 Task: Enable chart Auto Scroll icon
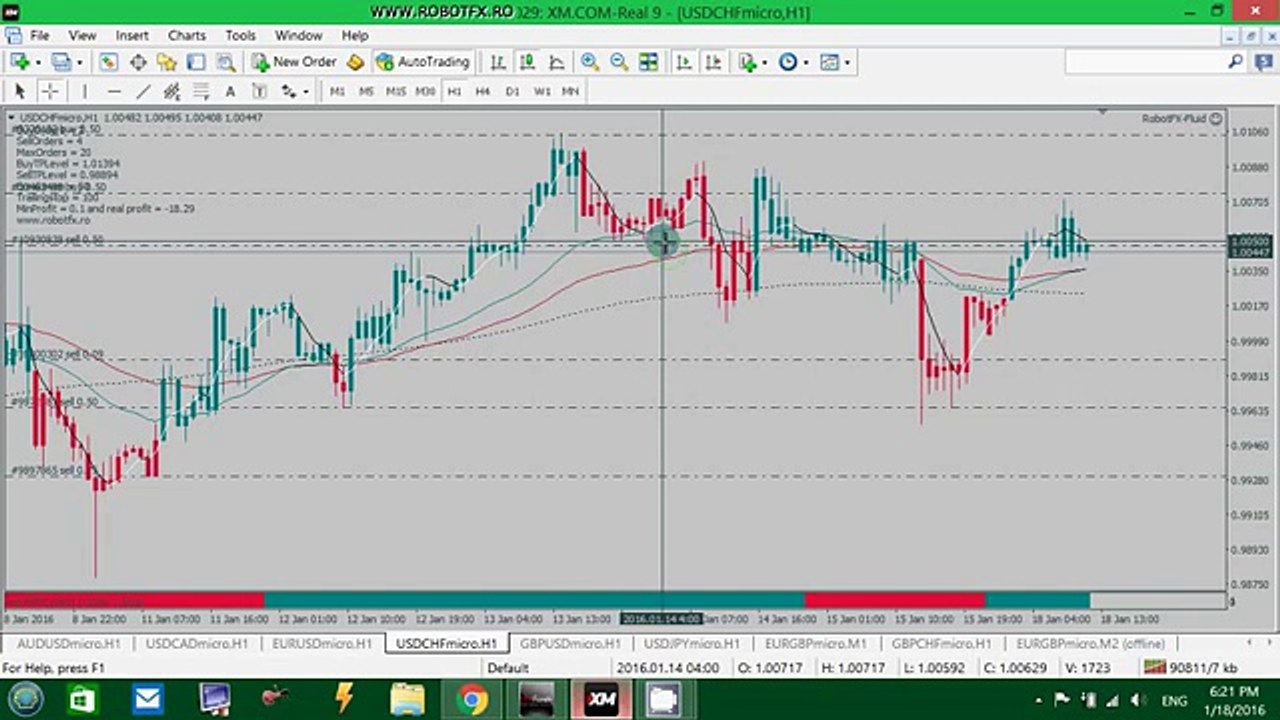click(684, 62)
